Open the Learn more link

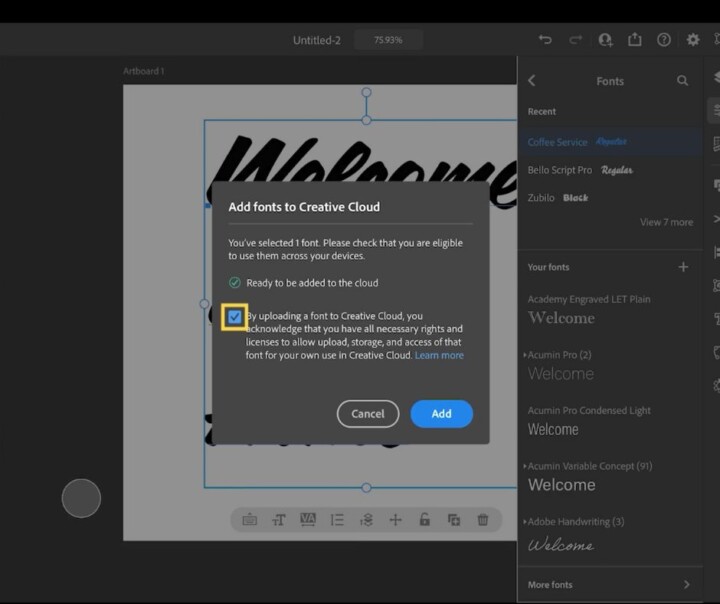(439, 355)
